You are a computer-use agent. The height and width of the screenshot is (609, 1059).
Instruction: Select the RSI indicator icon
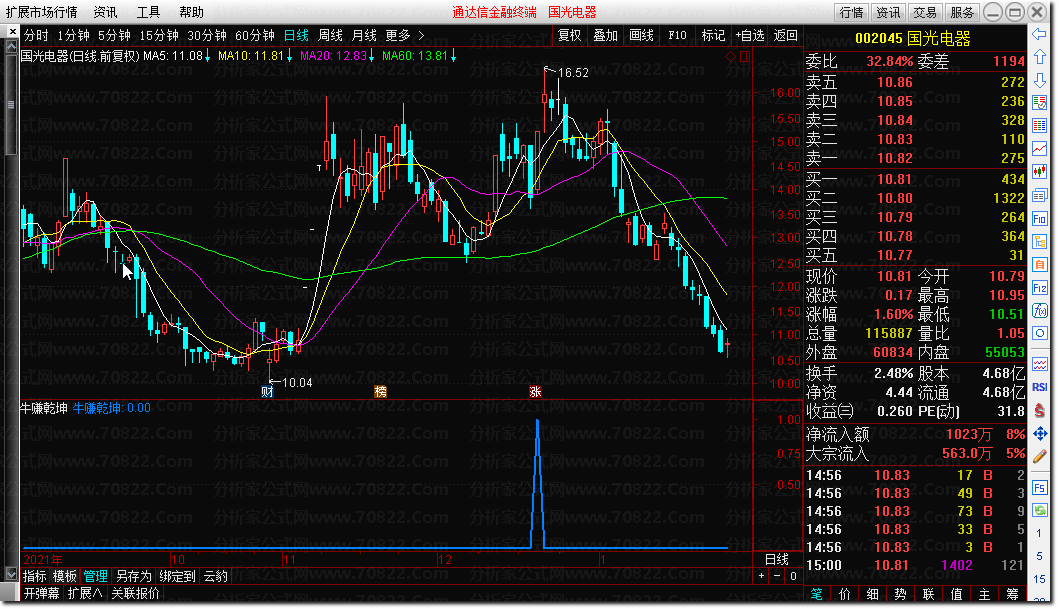point(1039,388)
